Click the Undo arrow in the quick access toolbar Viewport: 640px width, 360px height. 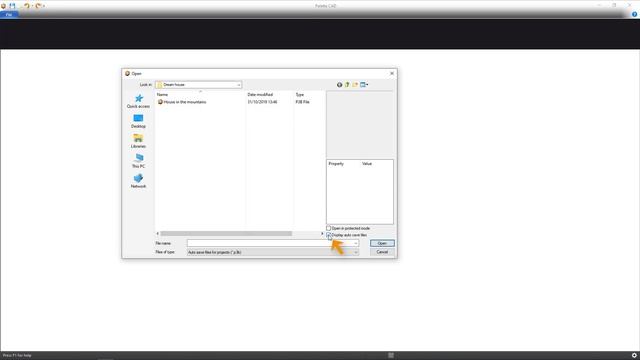[27, 6]
